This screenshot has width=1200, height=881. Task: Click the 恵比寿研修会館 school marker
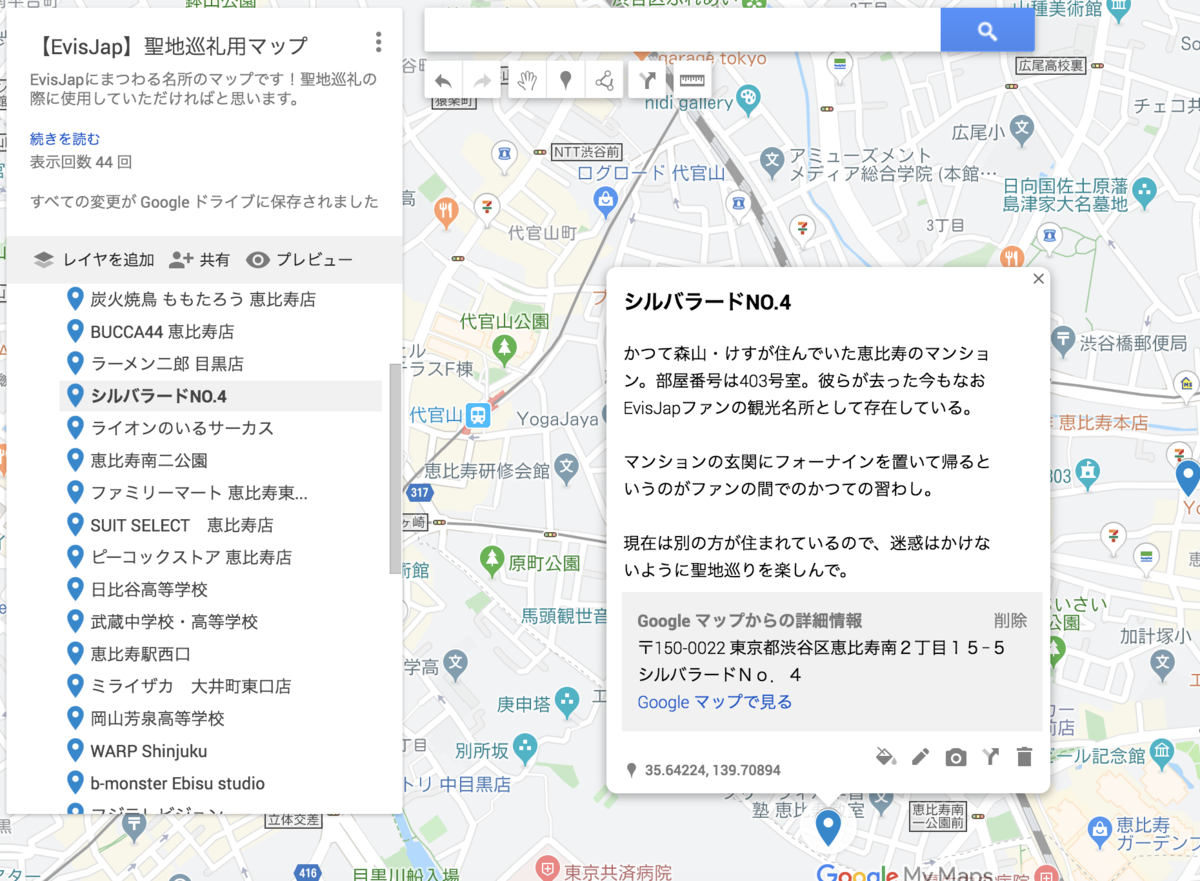[567, 466]
